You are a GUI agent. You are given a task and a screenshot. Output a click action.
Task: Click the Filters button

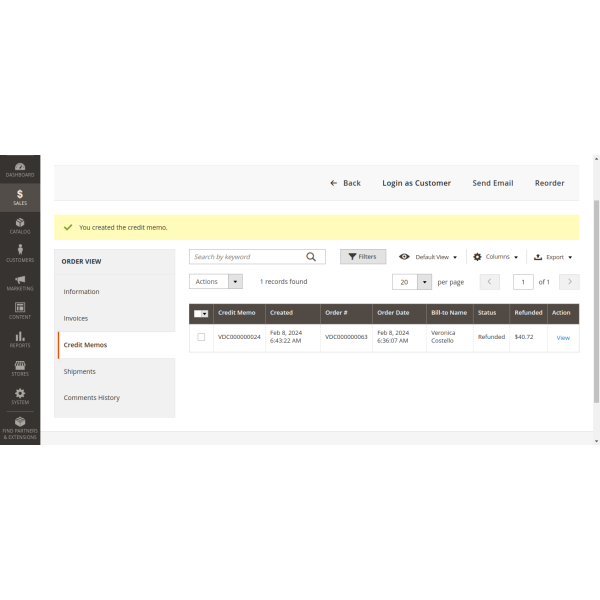362,257
